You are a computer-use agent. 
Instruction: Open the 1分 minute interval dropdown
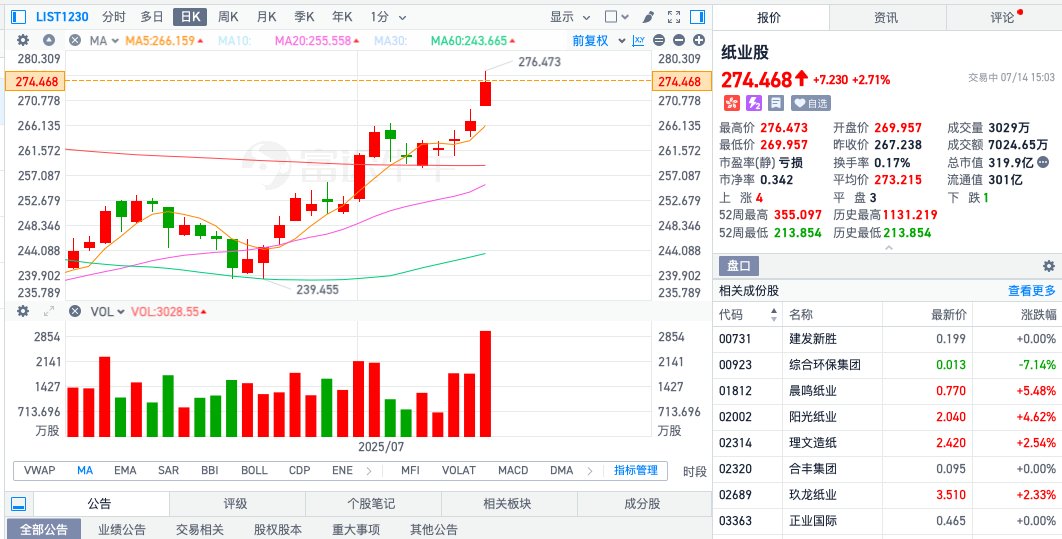coord(384,17)
